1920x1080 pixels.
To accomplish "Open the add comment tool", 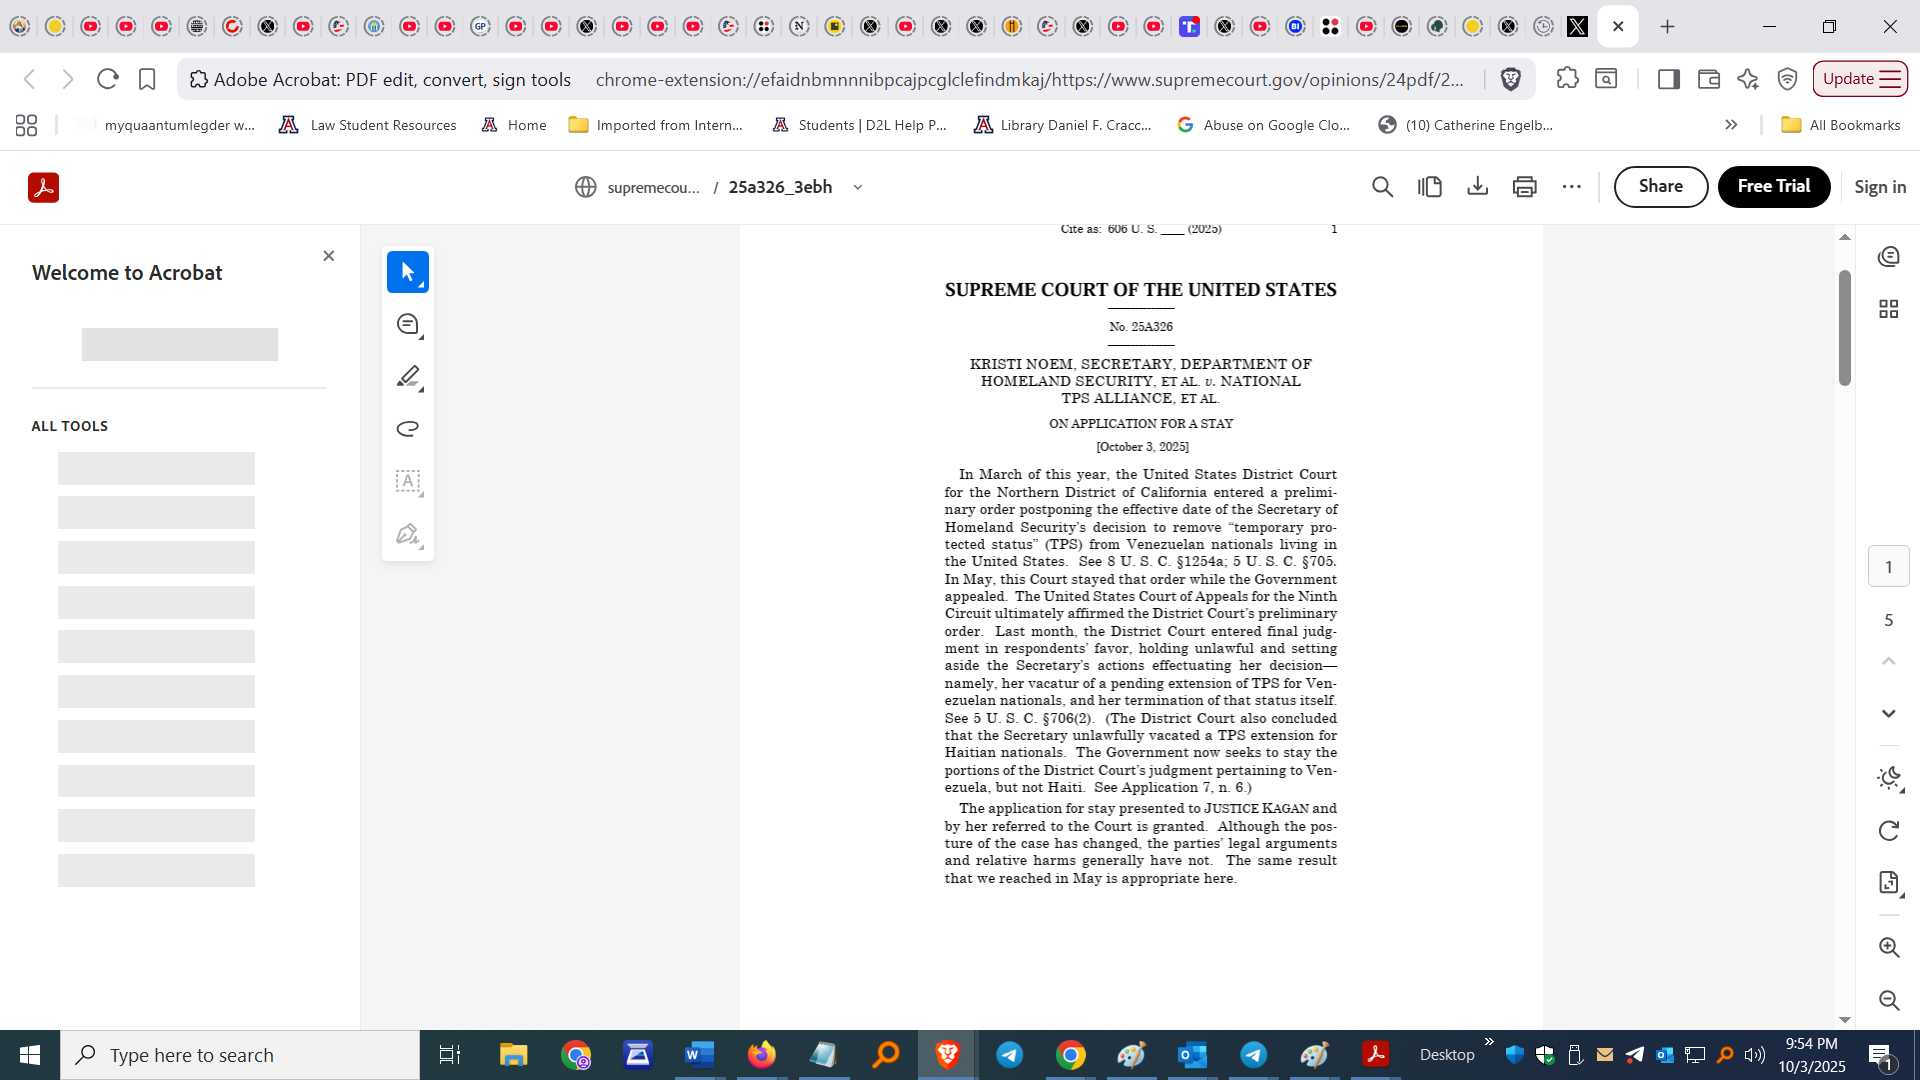I will point(407,324).
